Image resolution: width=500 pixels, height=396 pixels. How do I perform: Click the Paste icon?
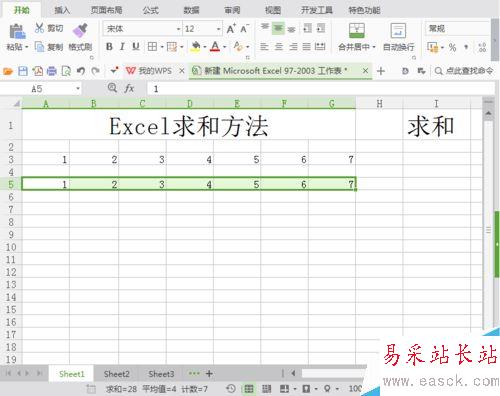(17, 31)
